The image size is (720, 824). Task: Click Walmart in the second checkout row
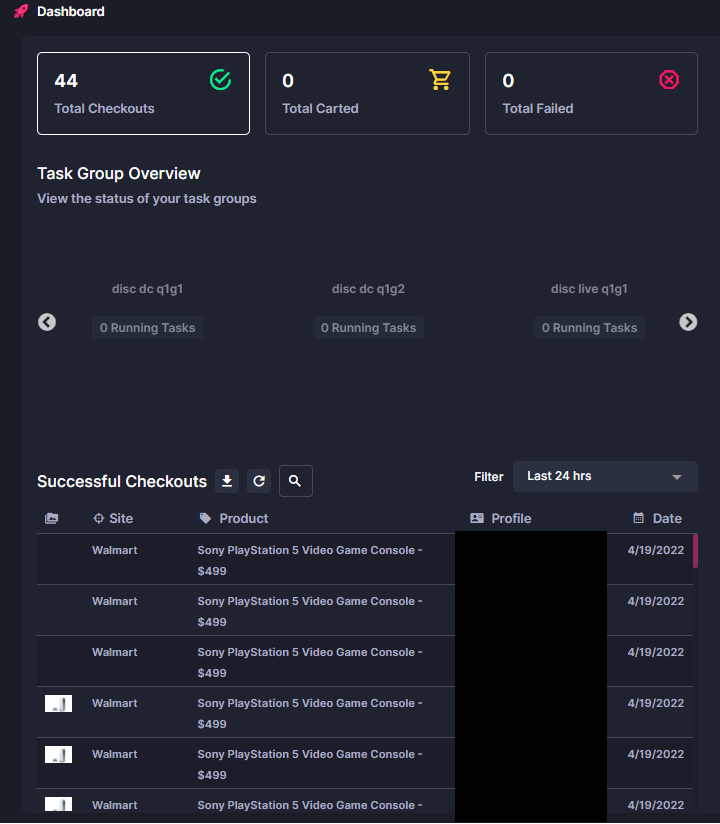pos(115,601)
